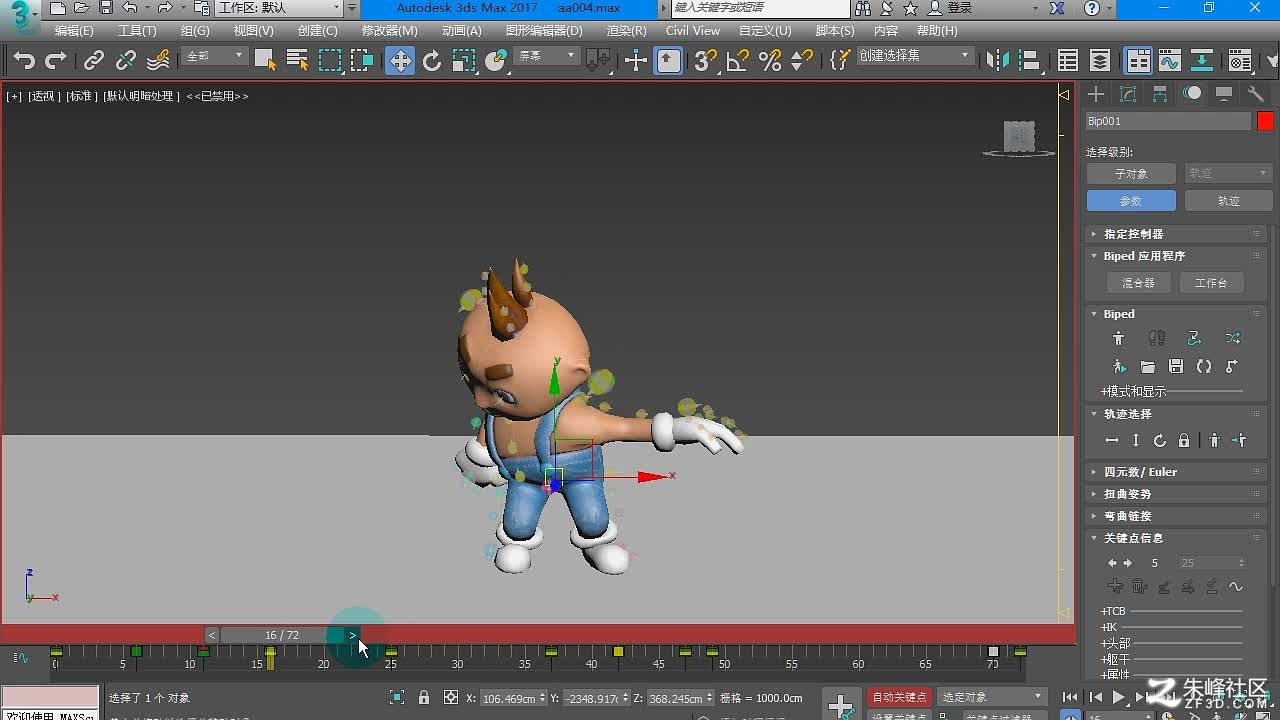
Task: Open Render Setup icon
Action: tap(1240, 61)
